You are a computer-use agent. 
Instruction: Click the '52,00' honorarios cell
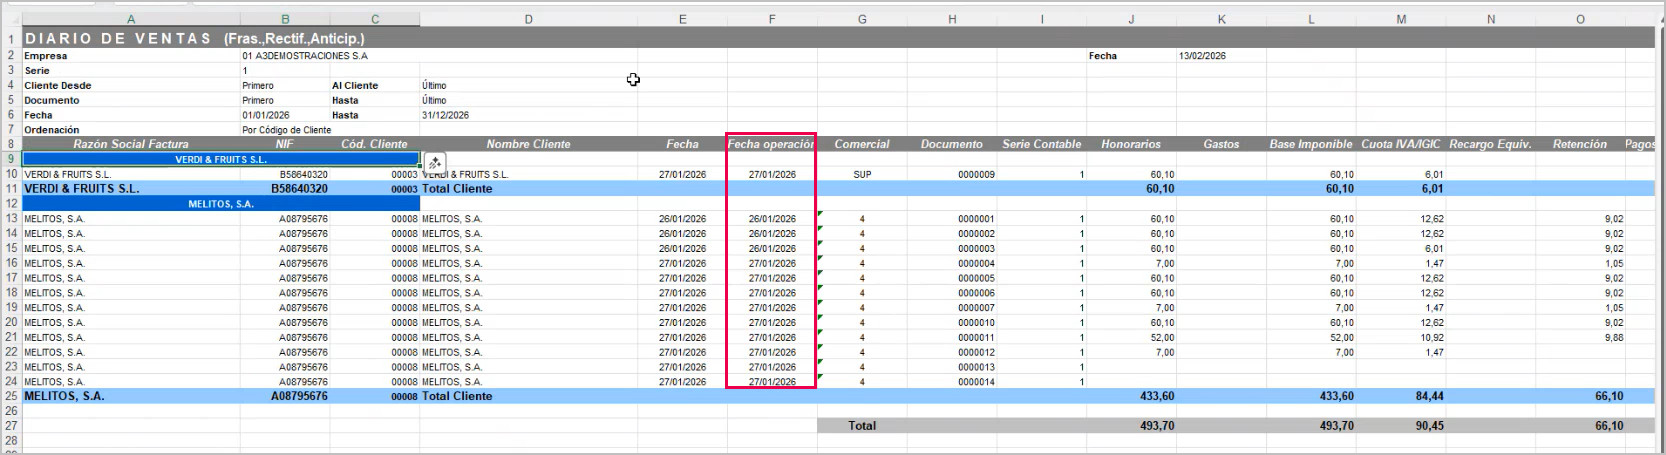tap(1131, 337)
